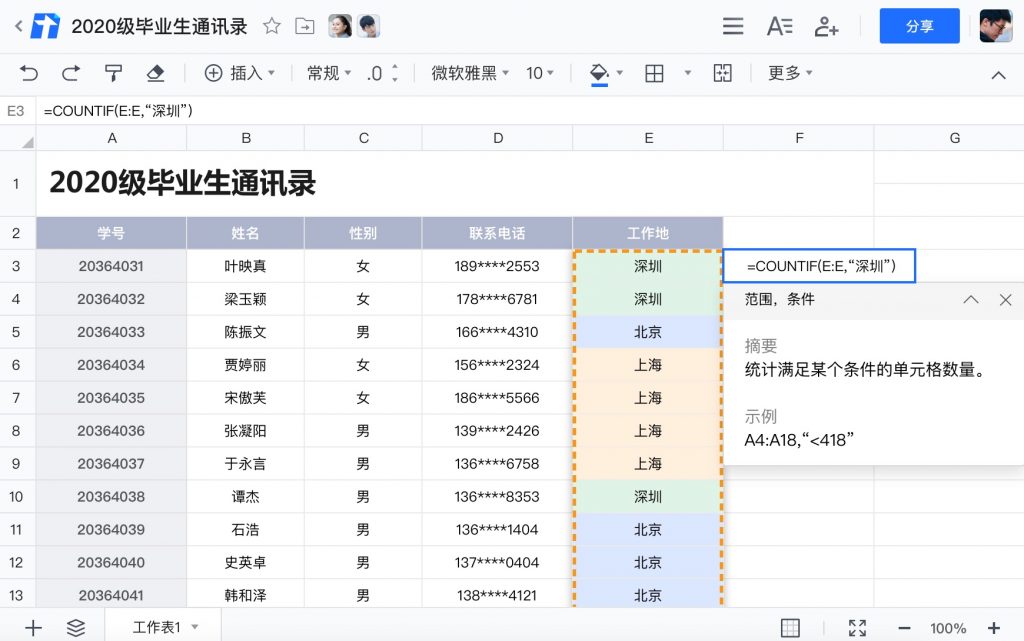Click the eraser clear-format icon
Viewport: 1024px width, 641px height.
click(x=155, y=73)
